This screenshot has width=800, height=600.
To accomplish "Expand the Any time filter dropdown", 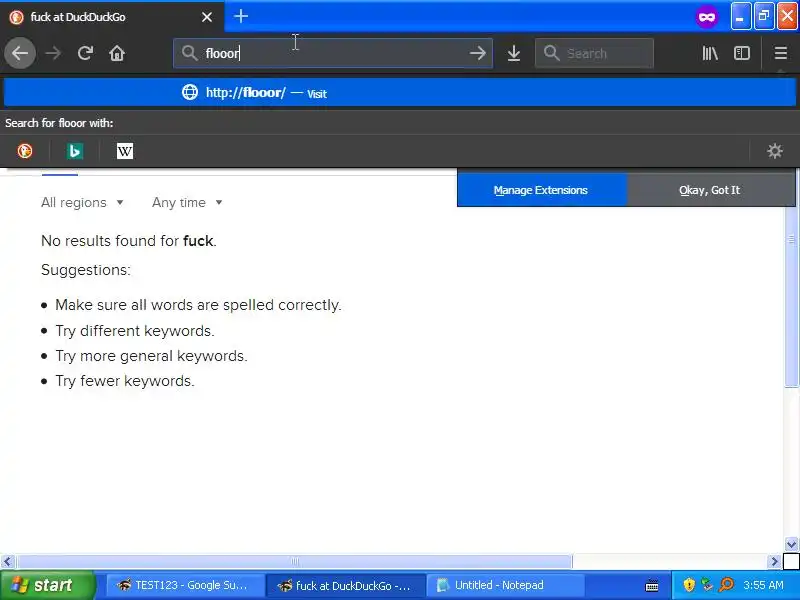I will tap(187, 203).
